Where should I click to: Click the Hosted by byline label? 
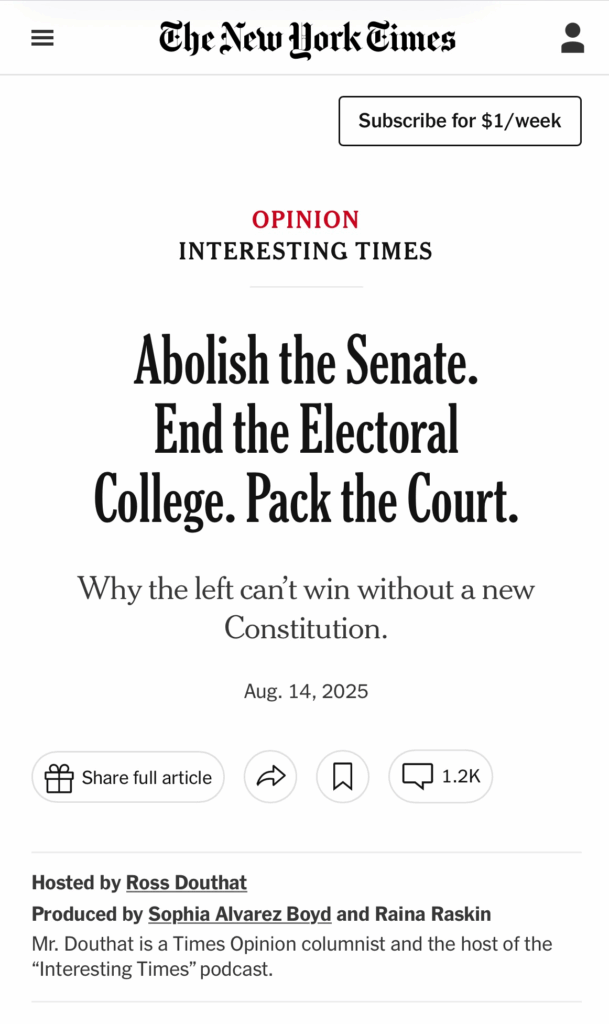pyautogui.click(x=75, y=883)
